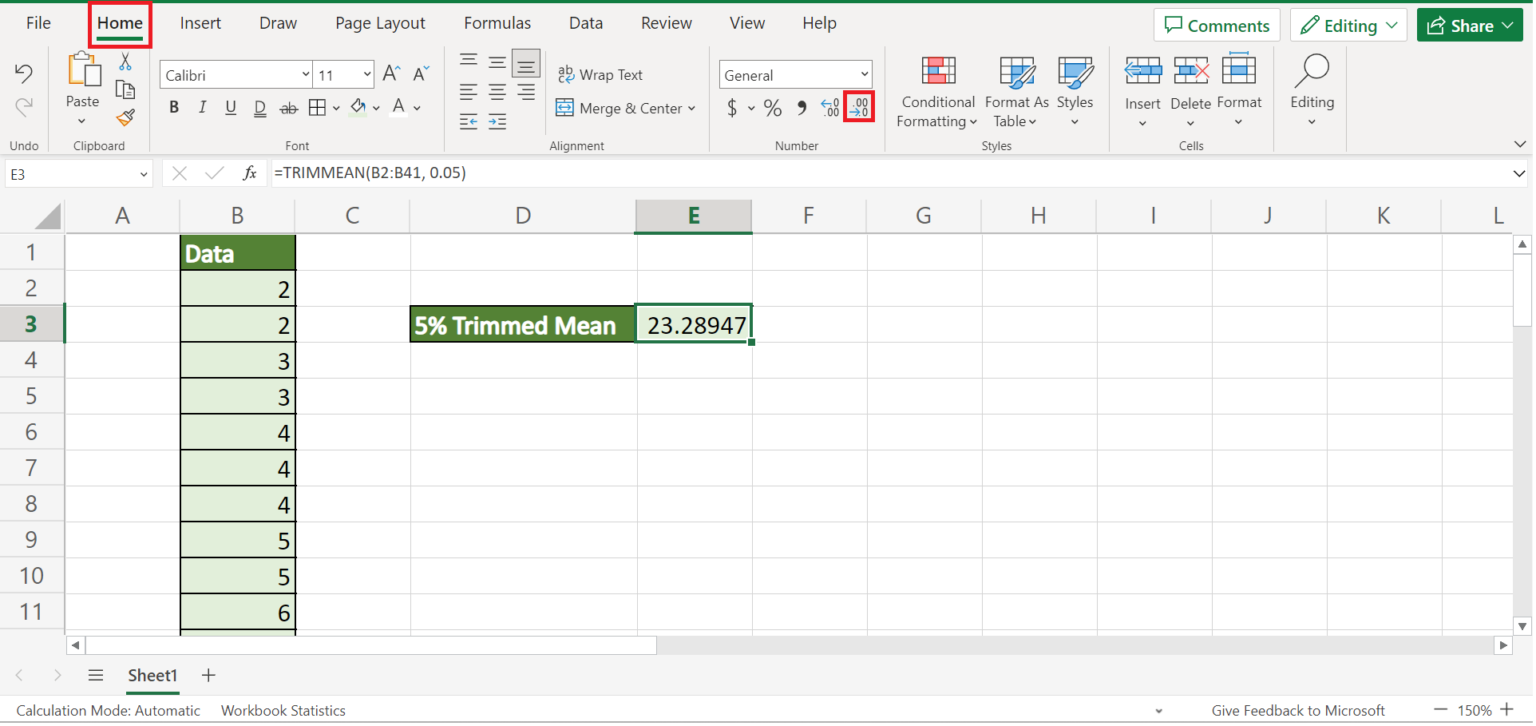Toggle italic formatting
This screenshot has height=726, width=1536.
(x=201, y=107)
